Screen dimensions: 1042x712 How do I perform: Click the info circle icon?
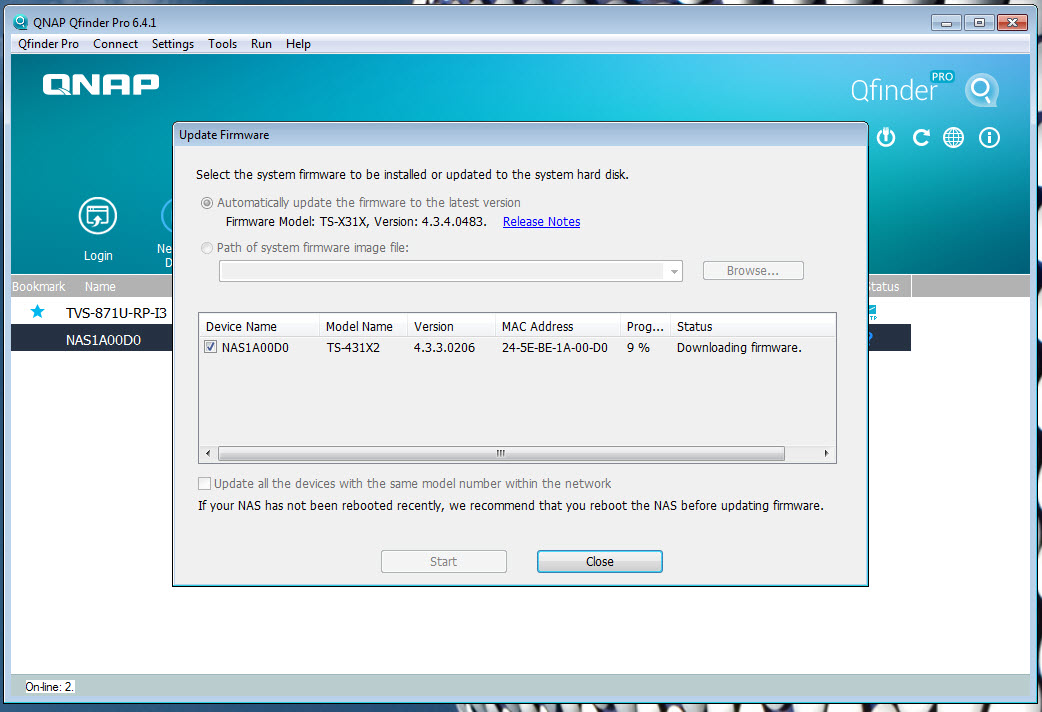[990, 138]
